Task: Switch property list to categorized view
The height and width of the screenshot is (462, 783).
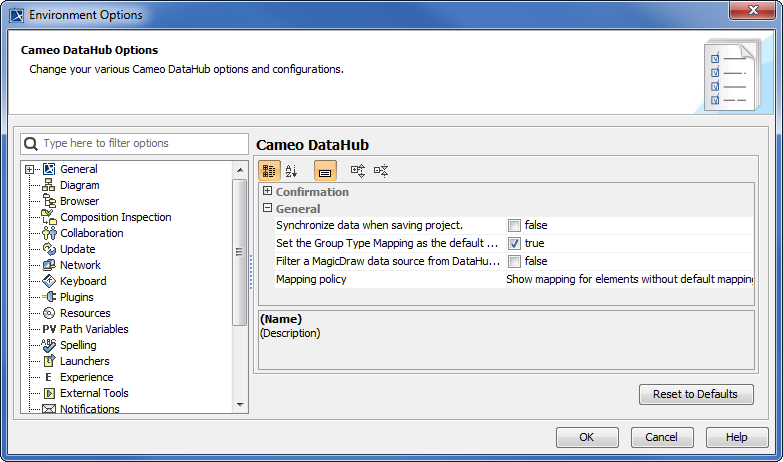Action: 269,171
